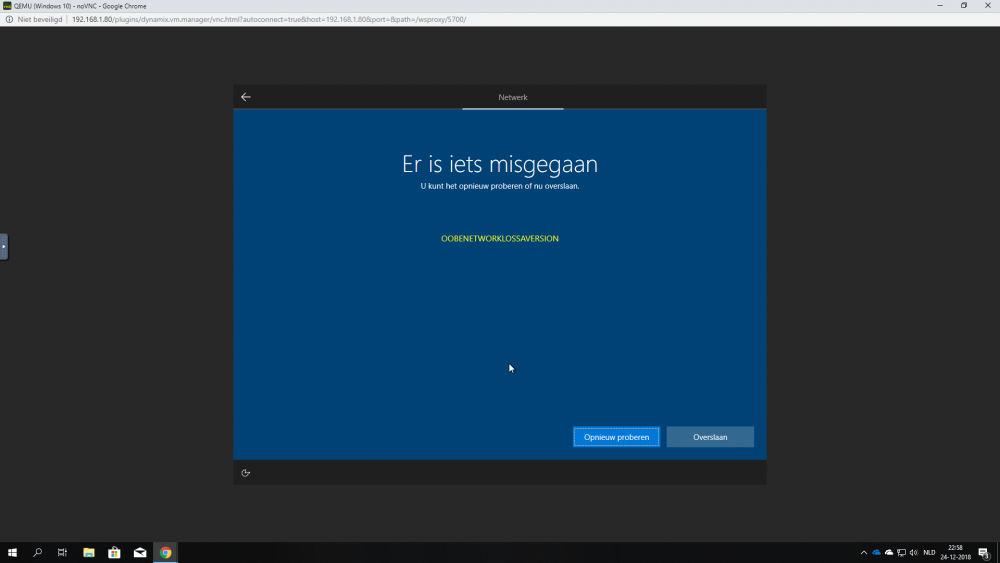Screen dimensions: 1000x563
Task: Open the ease of access icon at bottom of setup
Action: [246, 473]
